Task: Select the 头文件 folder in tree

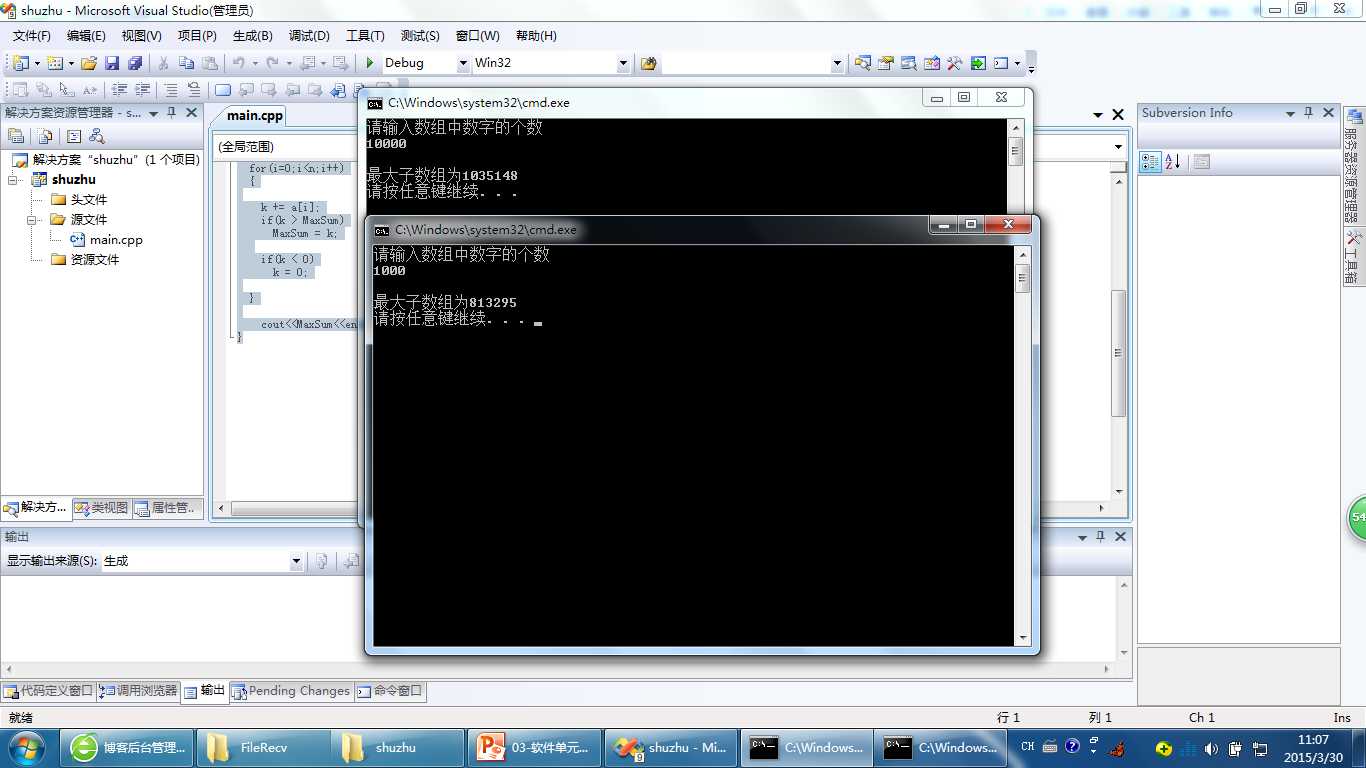Action: click(x=88, y=200)
